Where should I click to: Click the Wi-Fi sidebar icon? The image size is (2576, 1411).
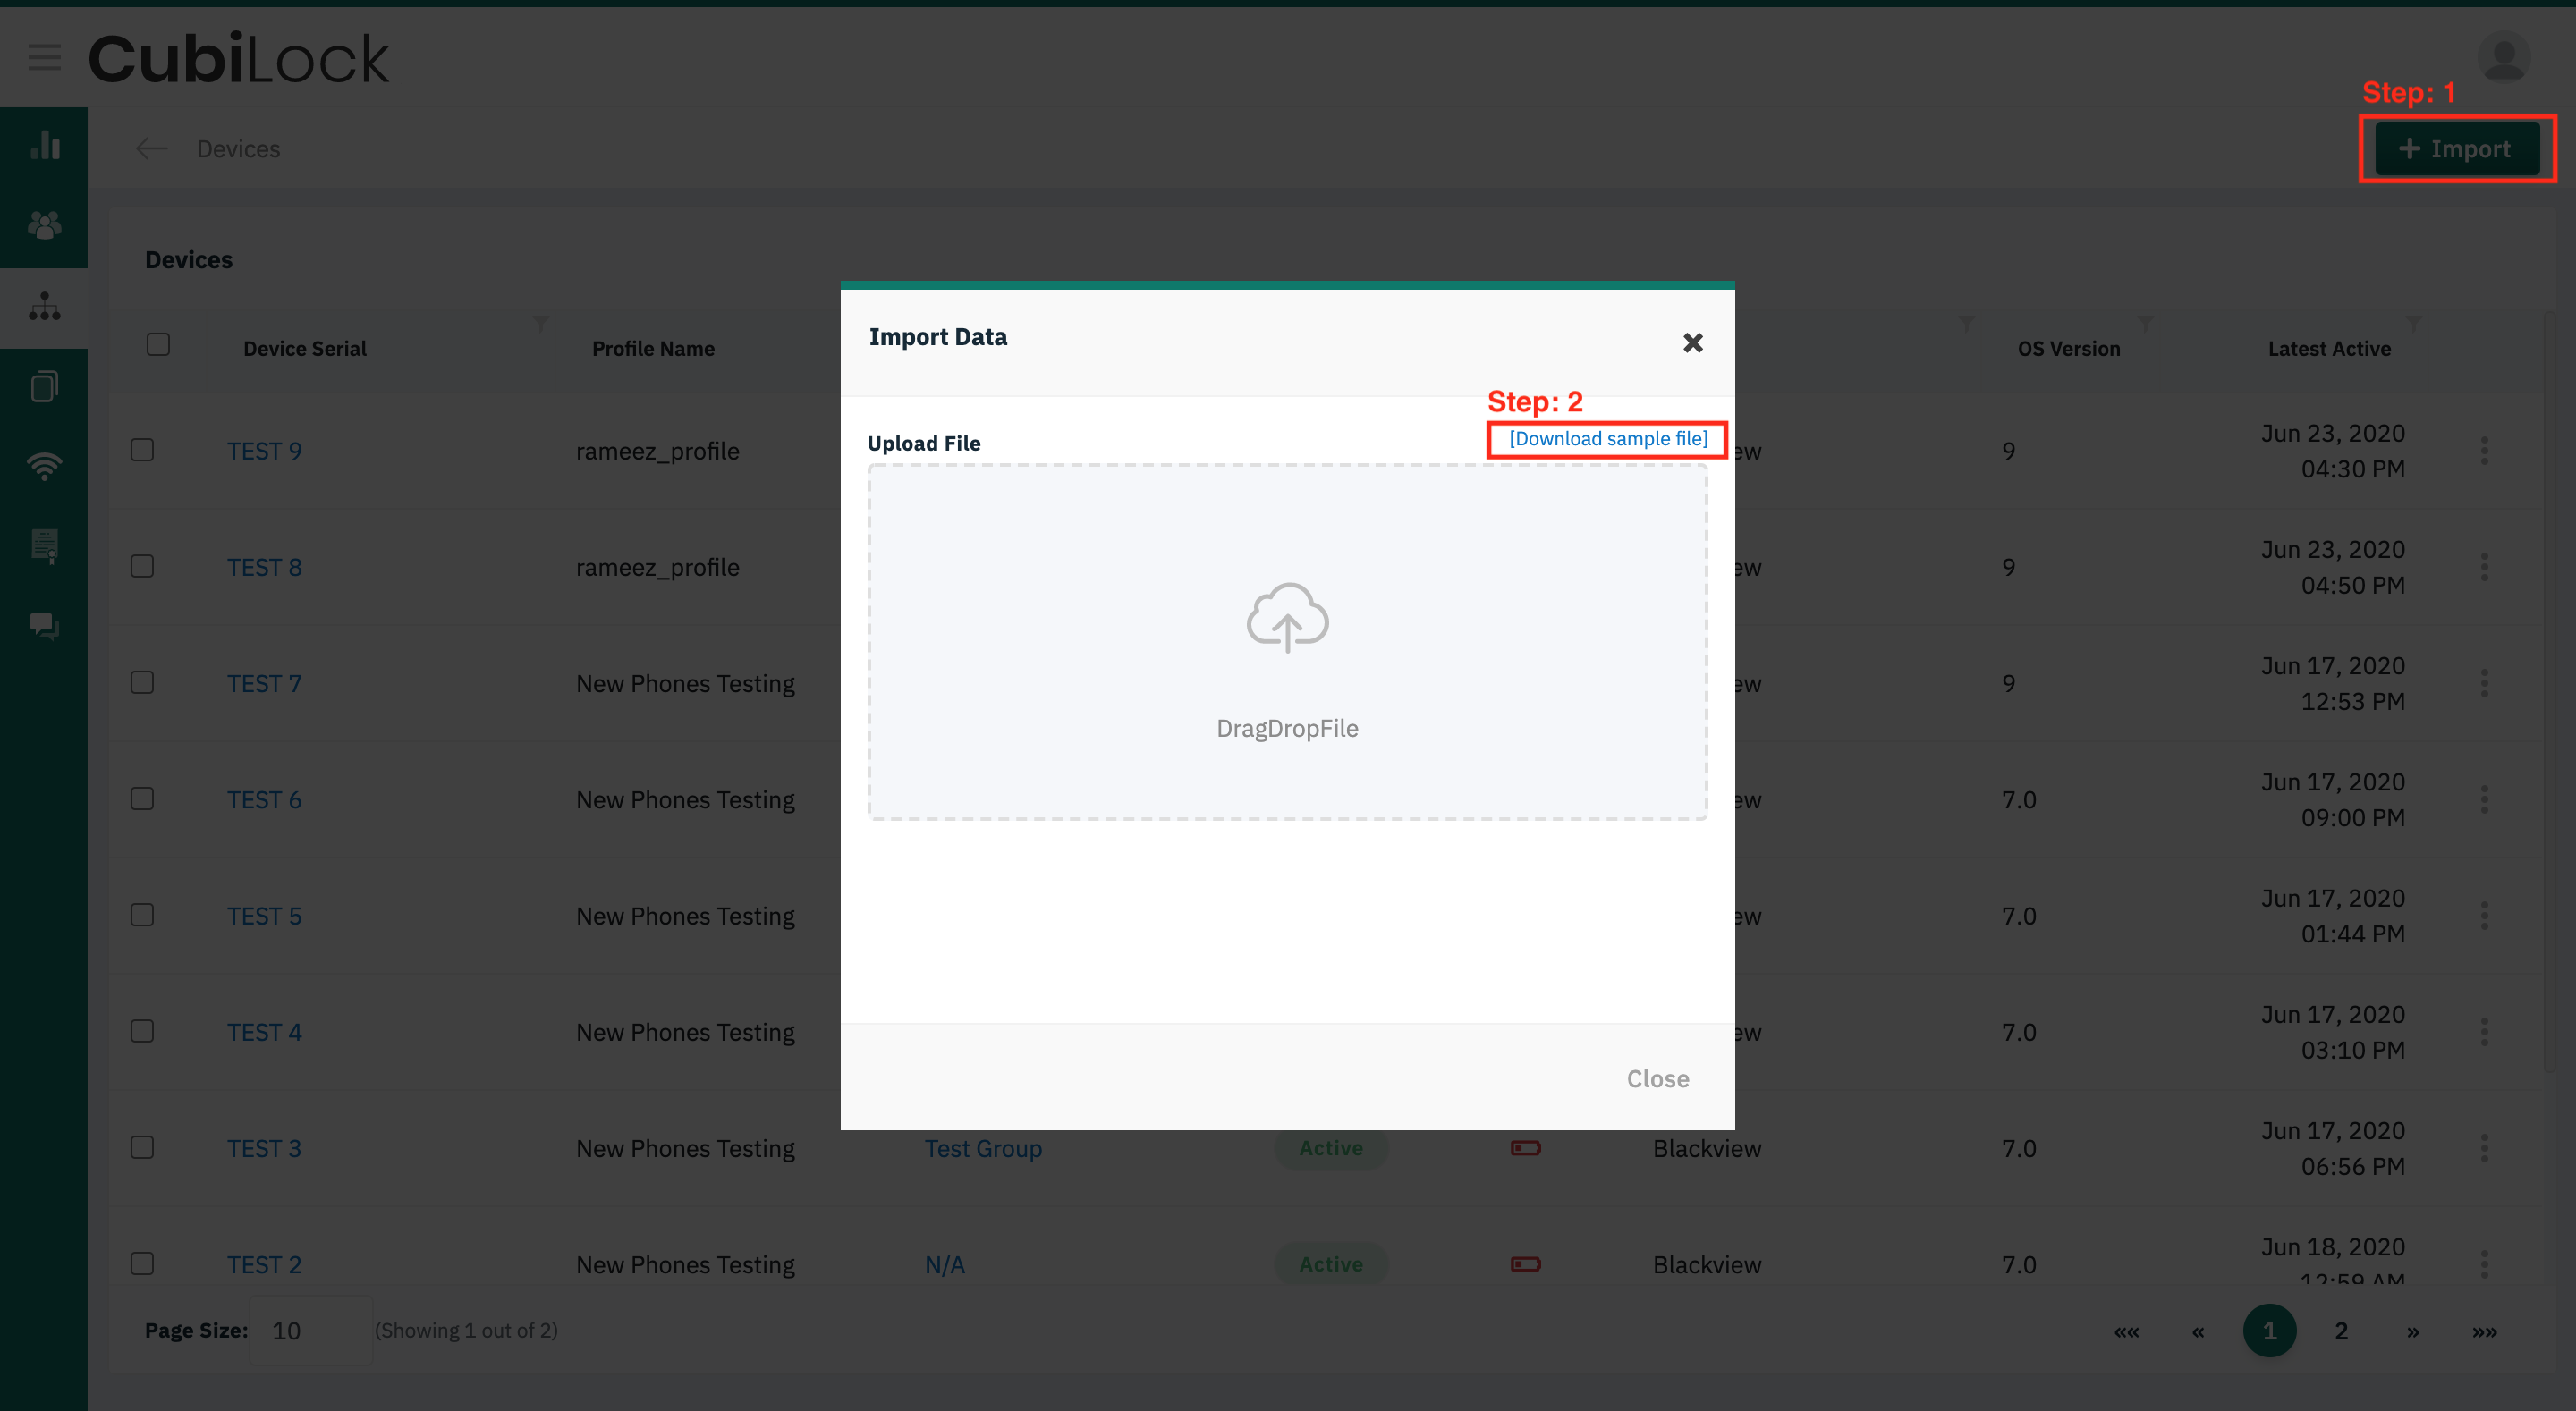click(44, 466)
